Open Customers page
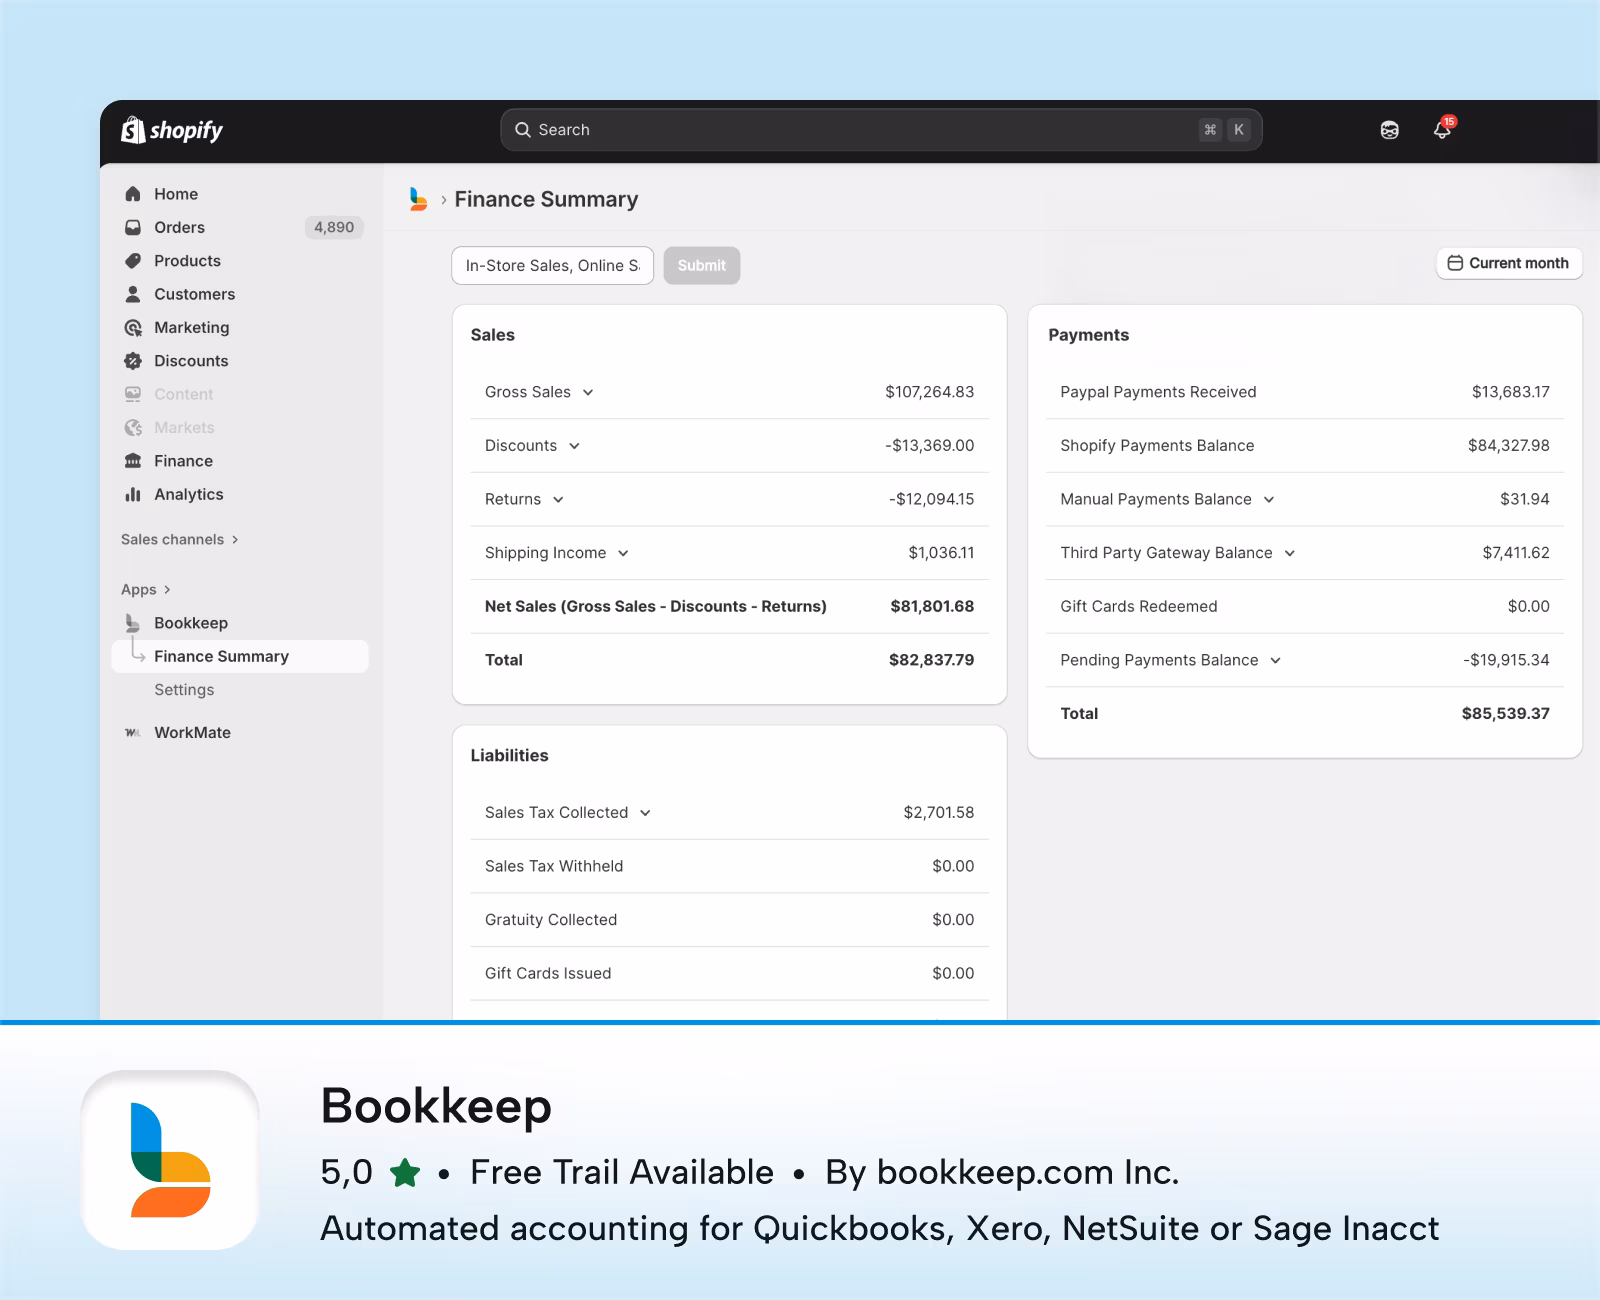 click(195, 294)
